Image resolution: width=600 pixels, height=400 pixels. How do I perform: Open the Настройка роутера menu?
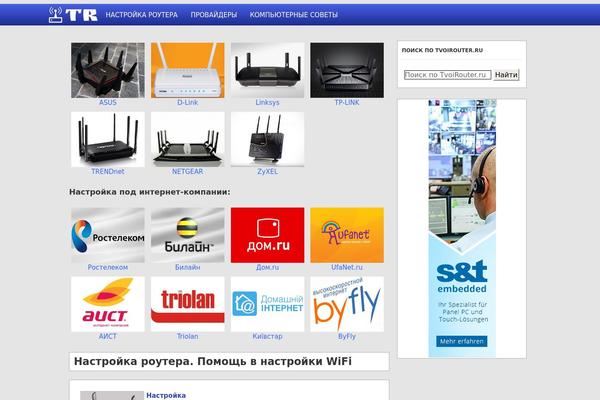[x=142, y=15]
